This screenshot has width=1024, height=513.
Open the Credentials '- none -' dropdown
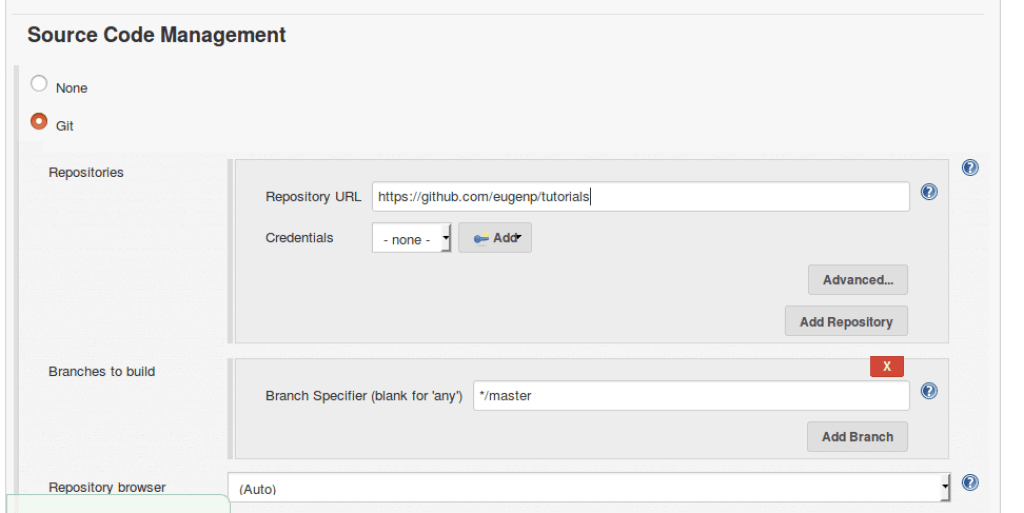click(x=411, y=238)
